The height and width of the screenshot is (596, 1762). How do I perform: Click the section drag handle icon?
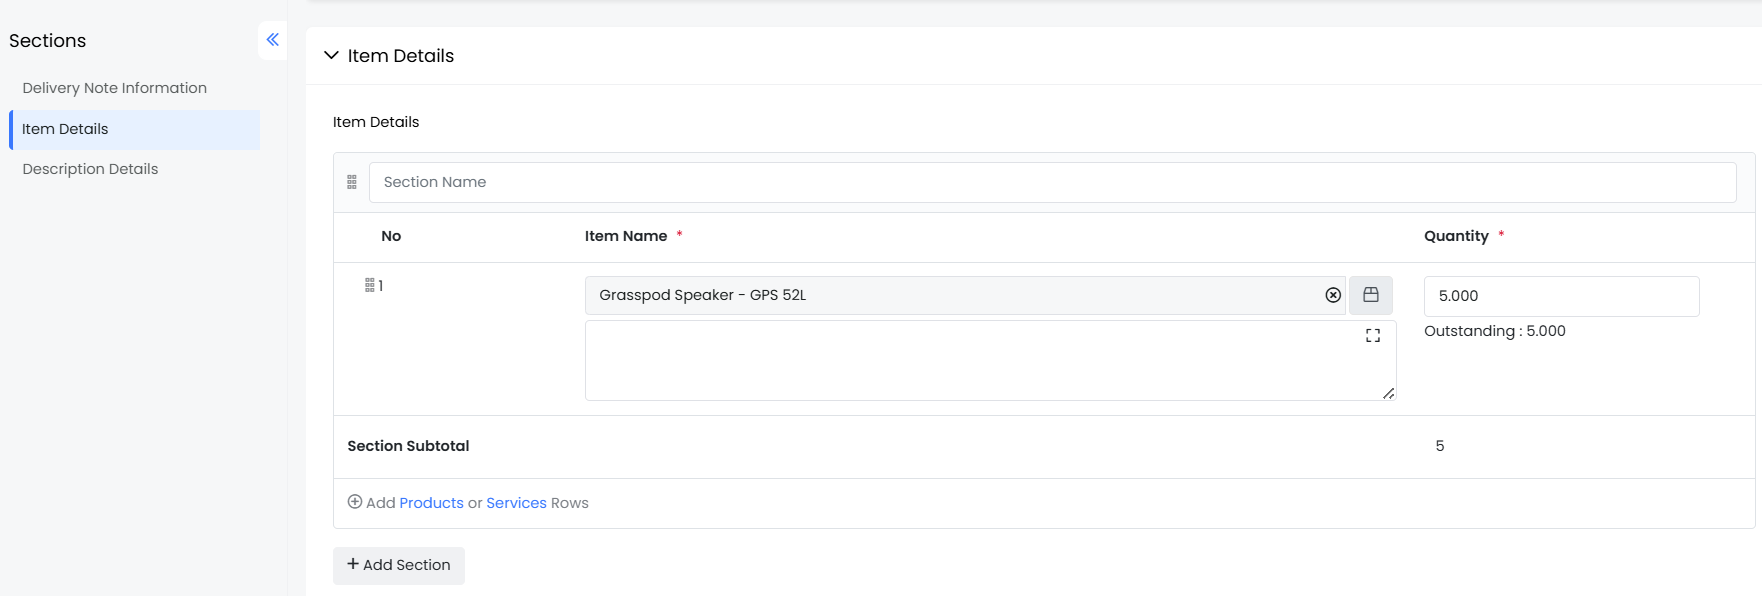click(352, 182)
